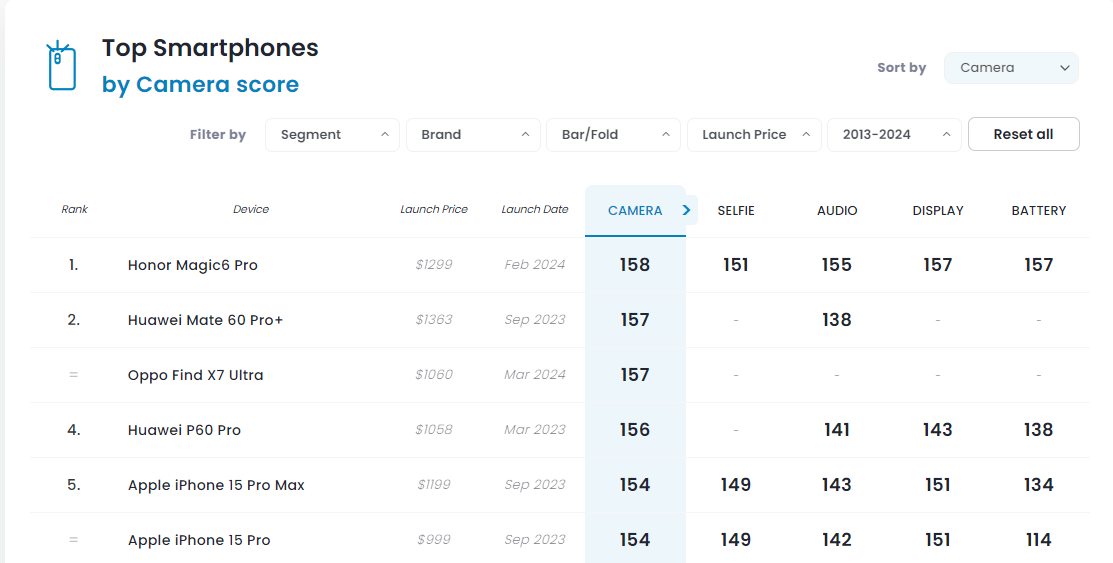The image size is (1113, 563).
Task: Click the Reset all button
Action: tap(1024, 134)
